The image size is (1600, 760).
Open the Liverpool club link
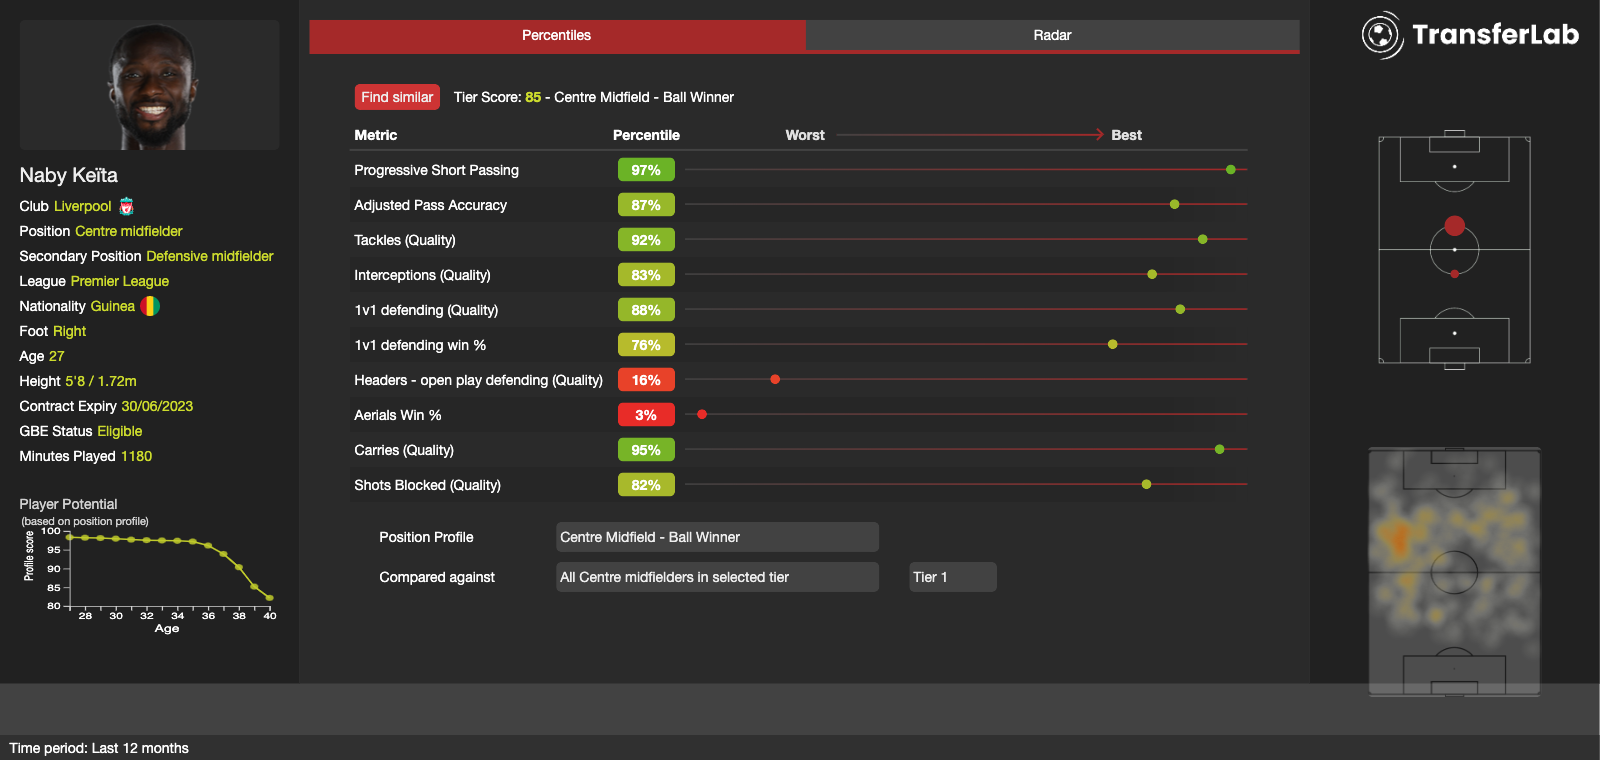coord(82,206)
